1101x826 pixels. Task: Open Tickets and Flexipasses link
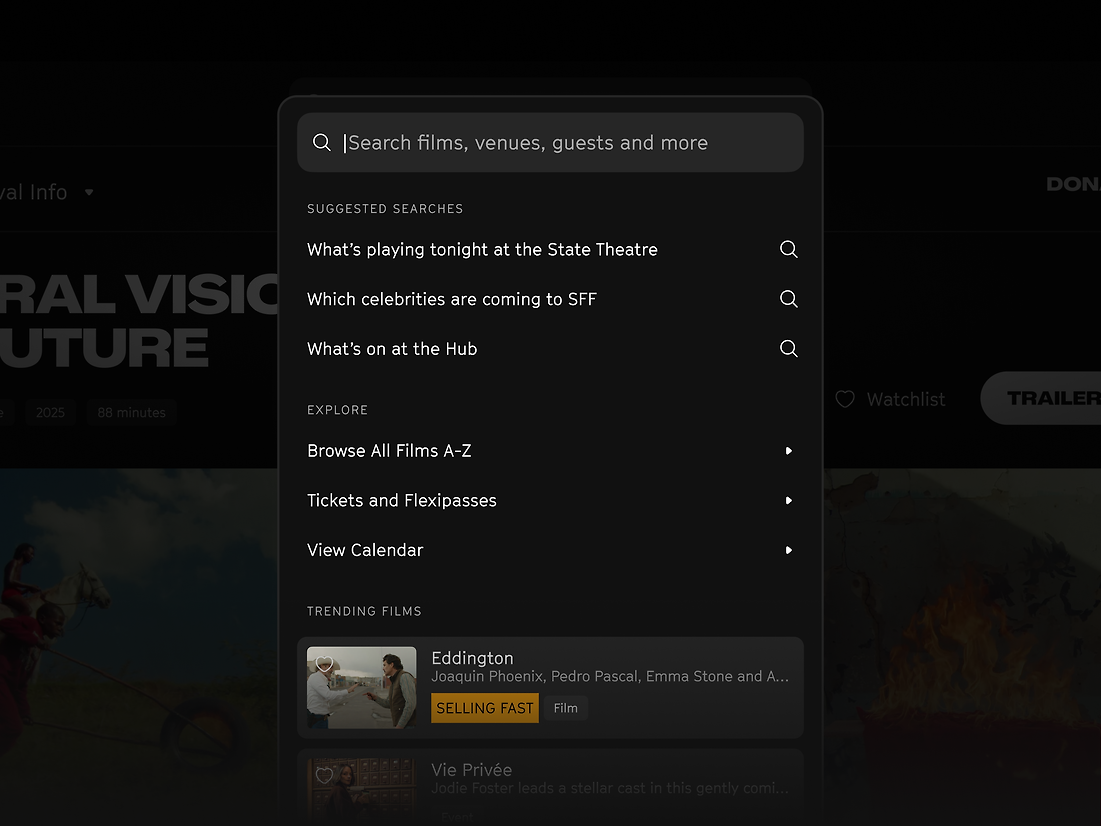point(401,501)
